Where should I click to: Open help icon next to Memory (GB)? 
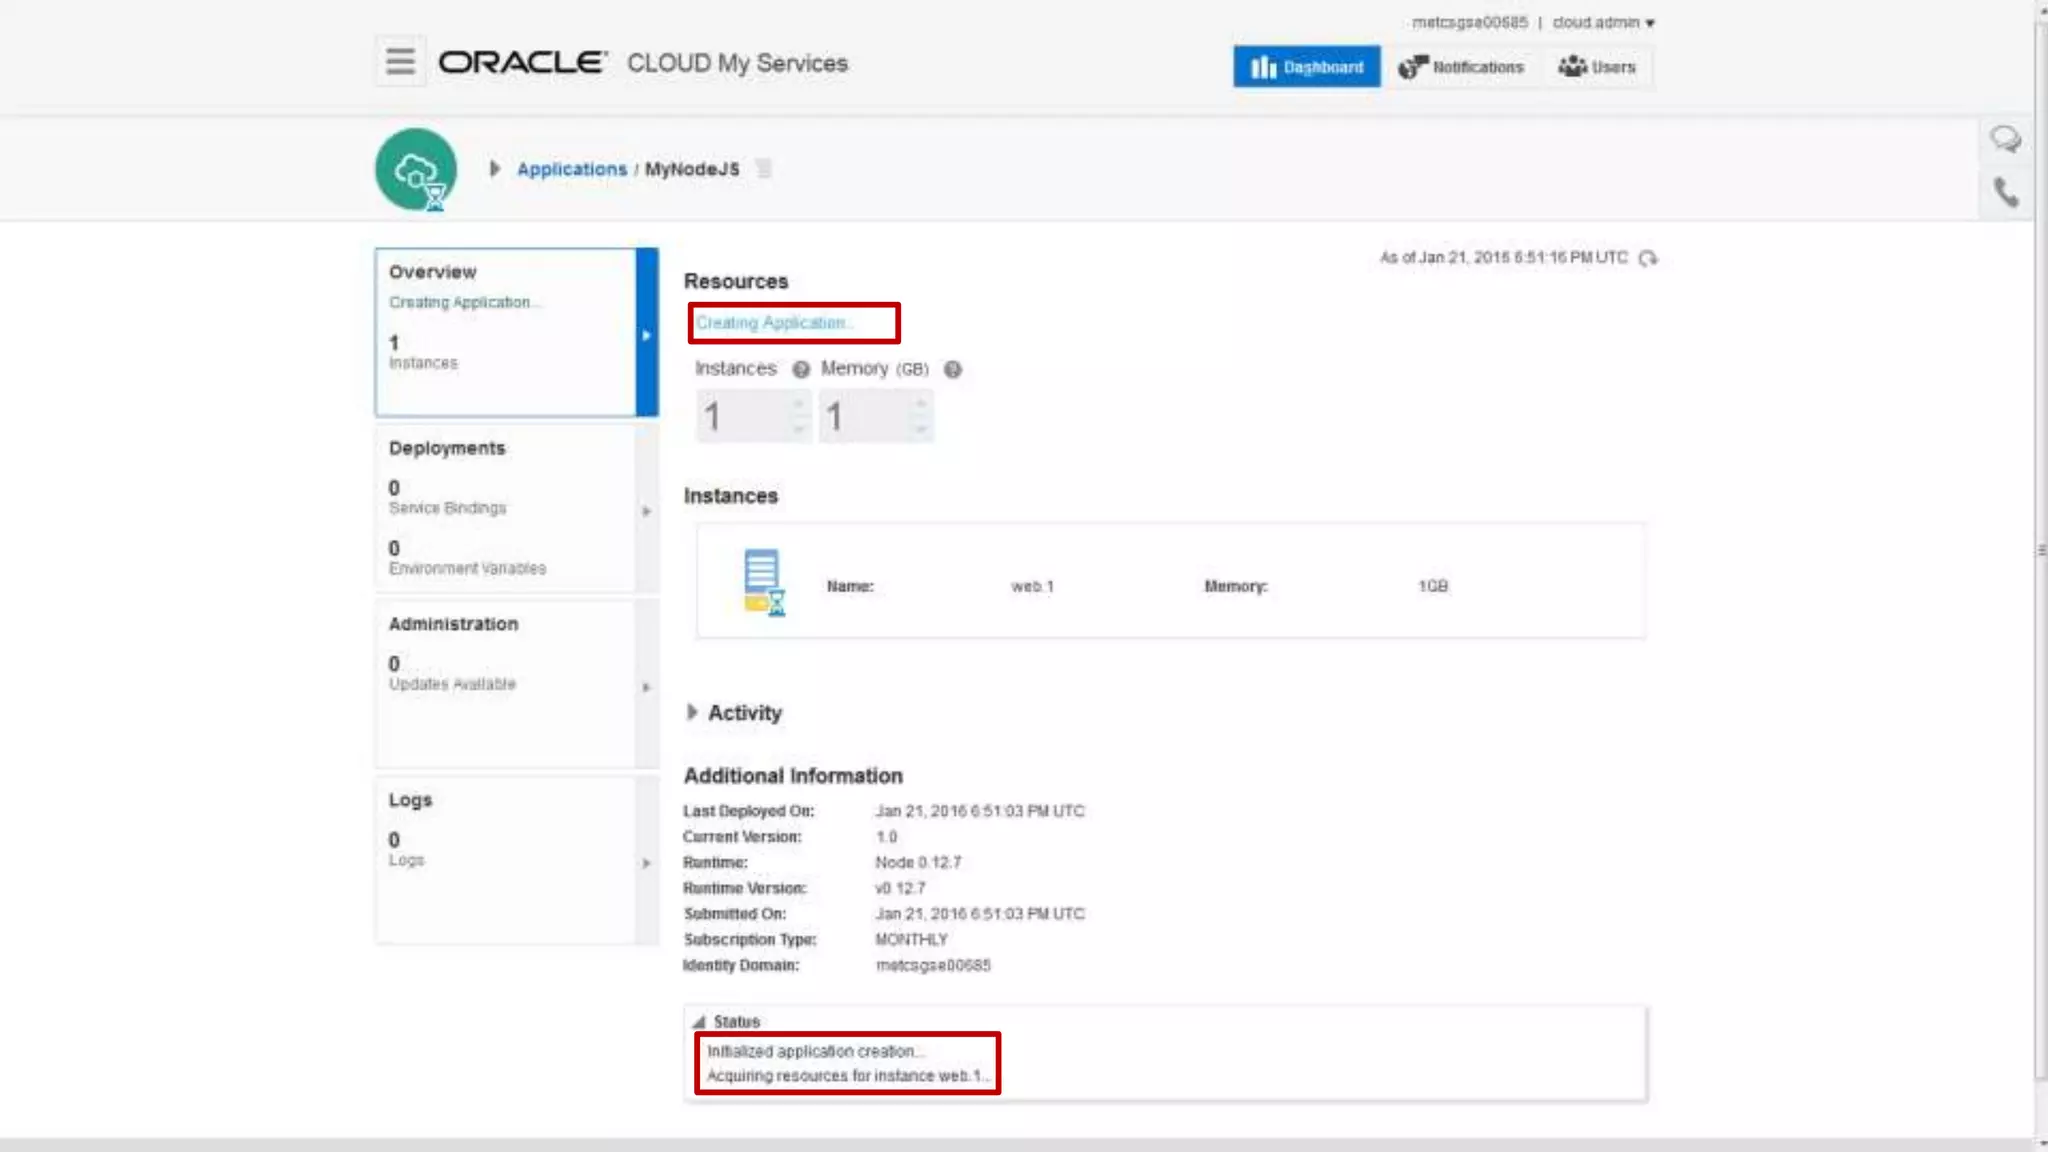click(x=953, y=370)
